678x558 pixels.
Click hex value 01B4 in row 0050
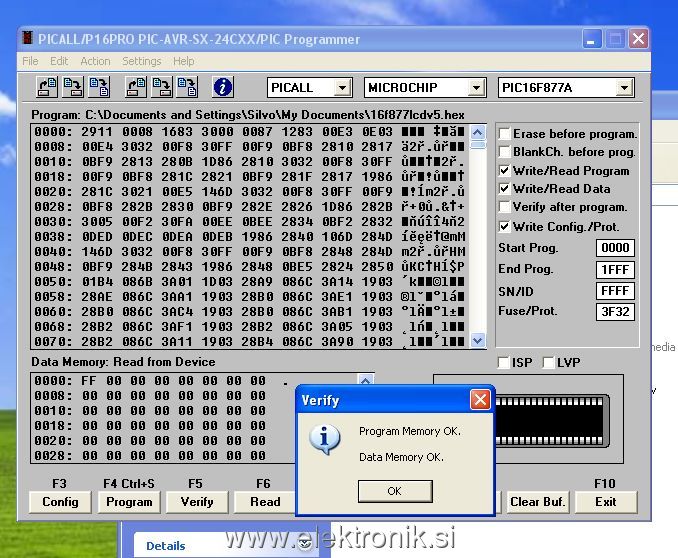(97, 282)
